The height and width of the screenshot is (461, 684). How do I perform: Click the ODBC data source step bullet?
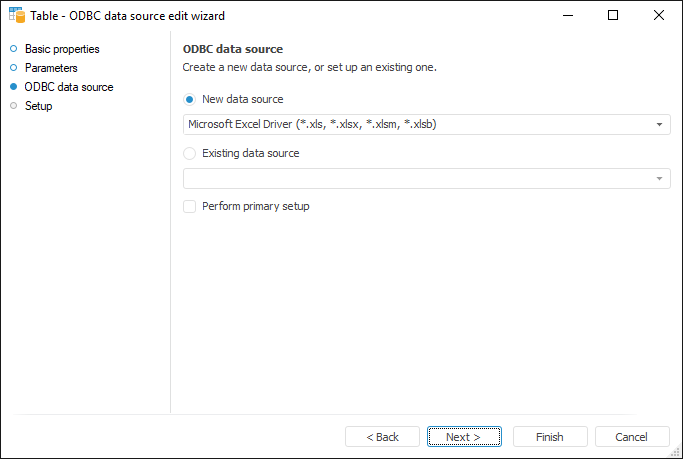tap(14, 87)
